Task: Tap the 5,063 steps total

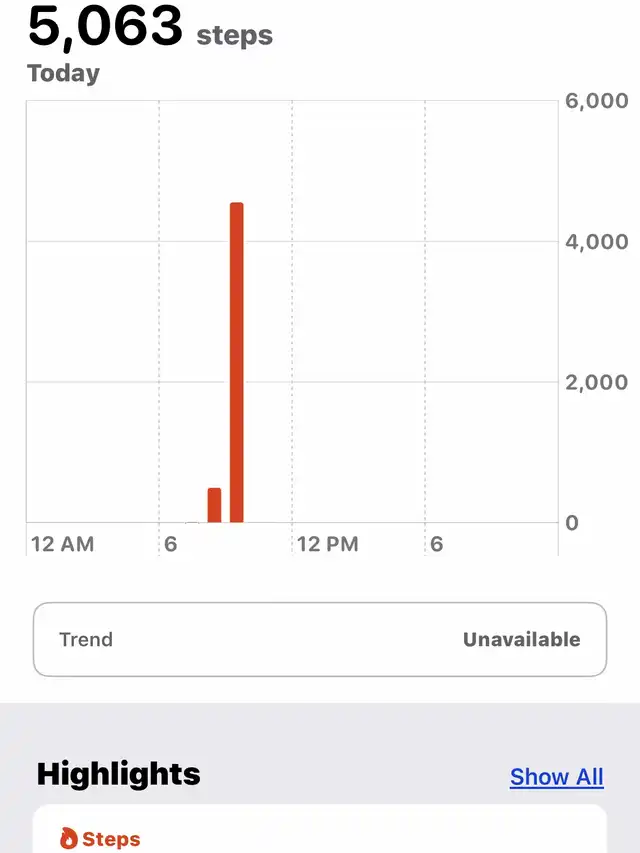Action: (150, 26)
